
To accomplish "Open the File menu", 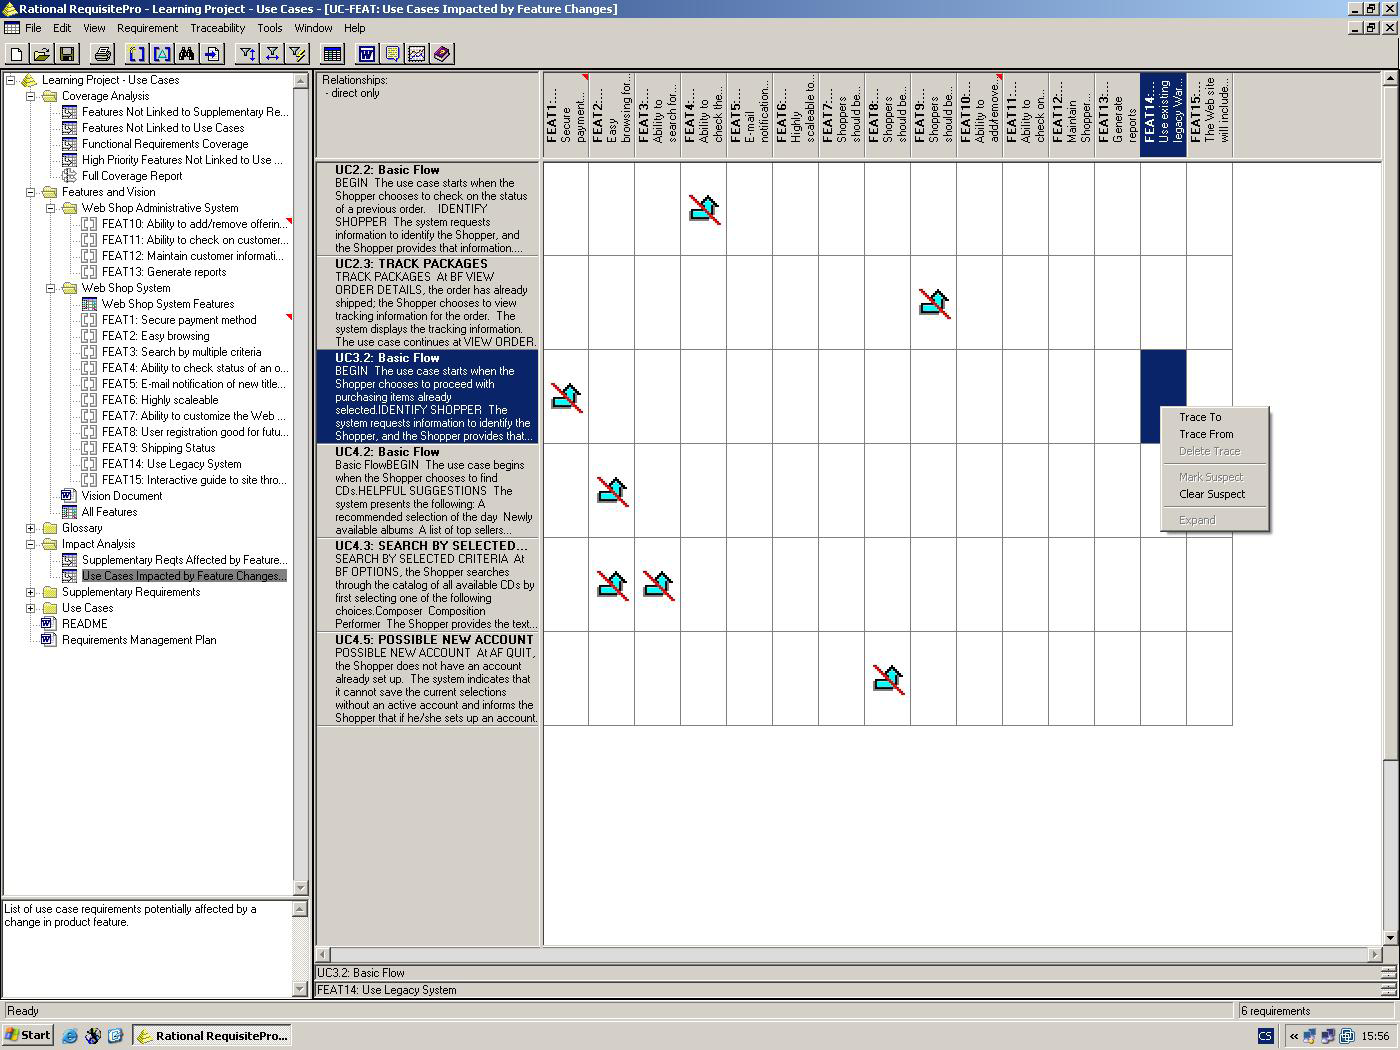I will click(x=33, y=28).
